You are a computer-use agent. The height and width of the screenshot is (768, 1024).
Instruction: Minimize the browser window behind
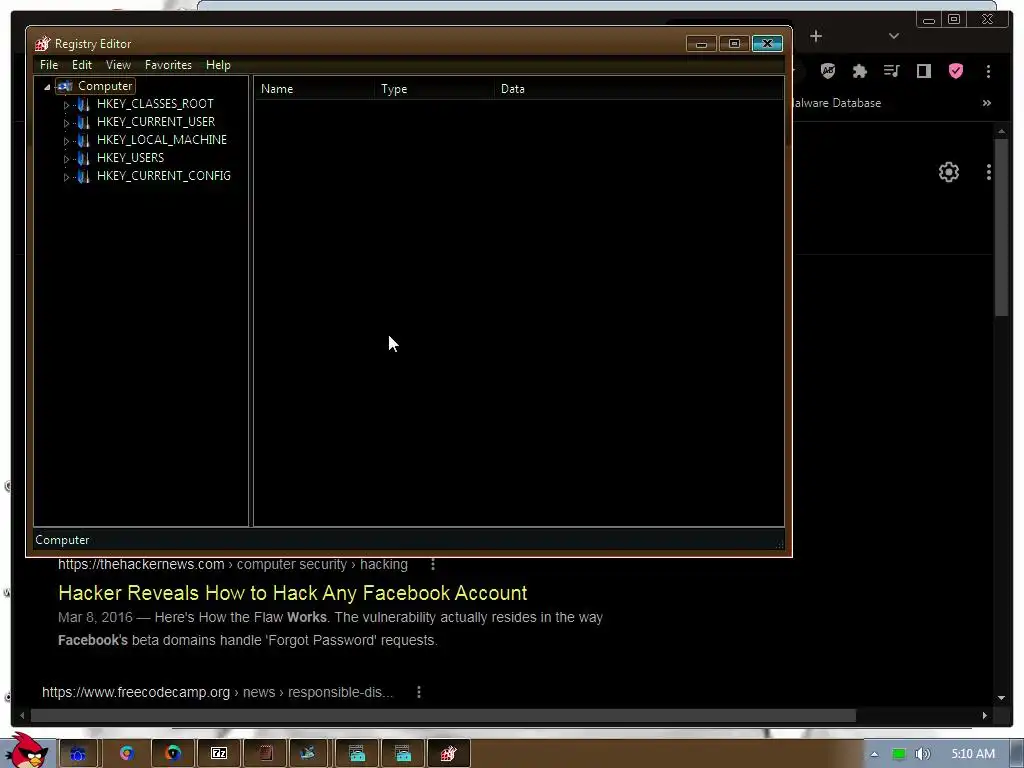click(x=929, y=20)
